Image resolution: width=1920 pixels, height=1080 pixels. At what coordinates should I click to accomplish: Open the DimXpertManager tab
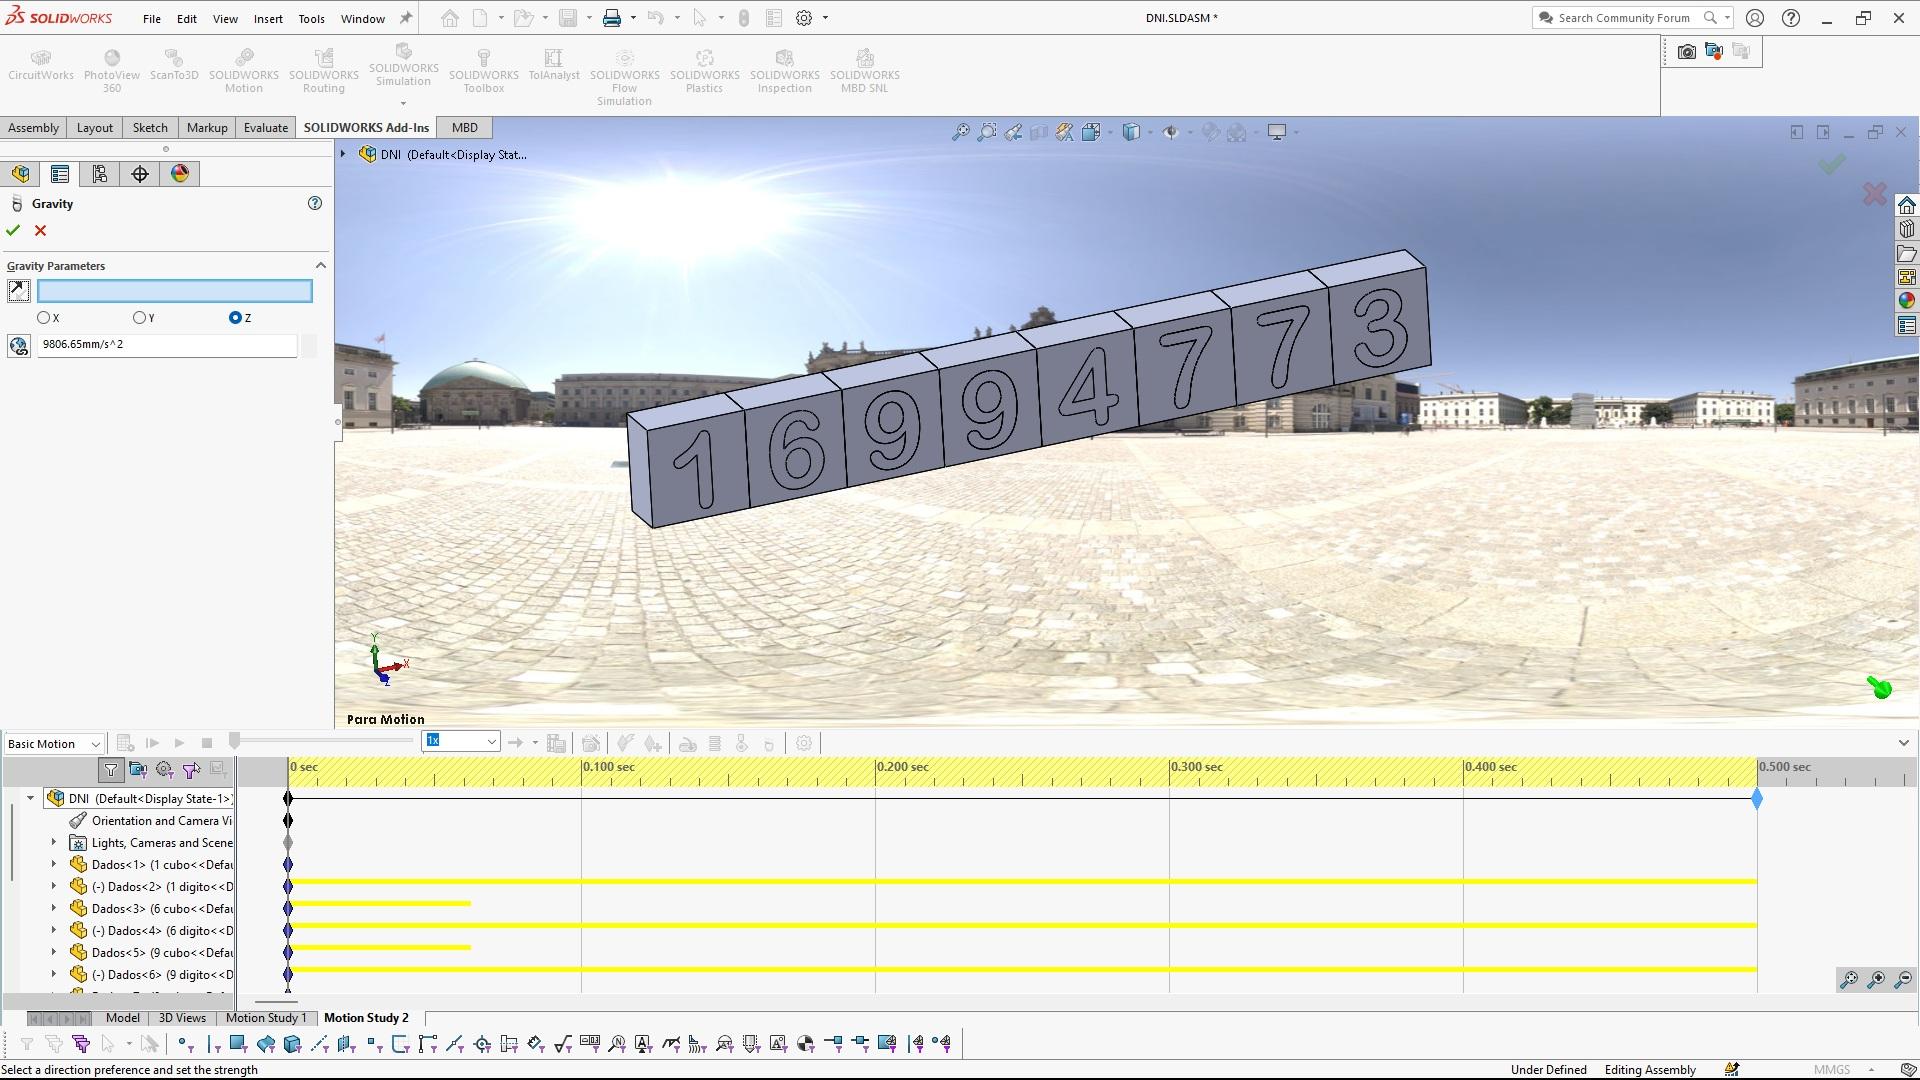coord(140,174)
